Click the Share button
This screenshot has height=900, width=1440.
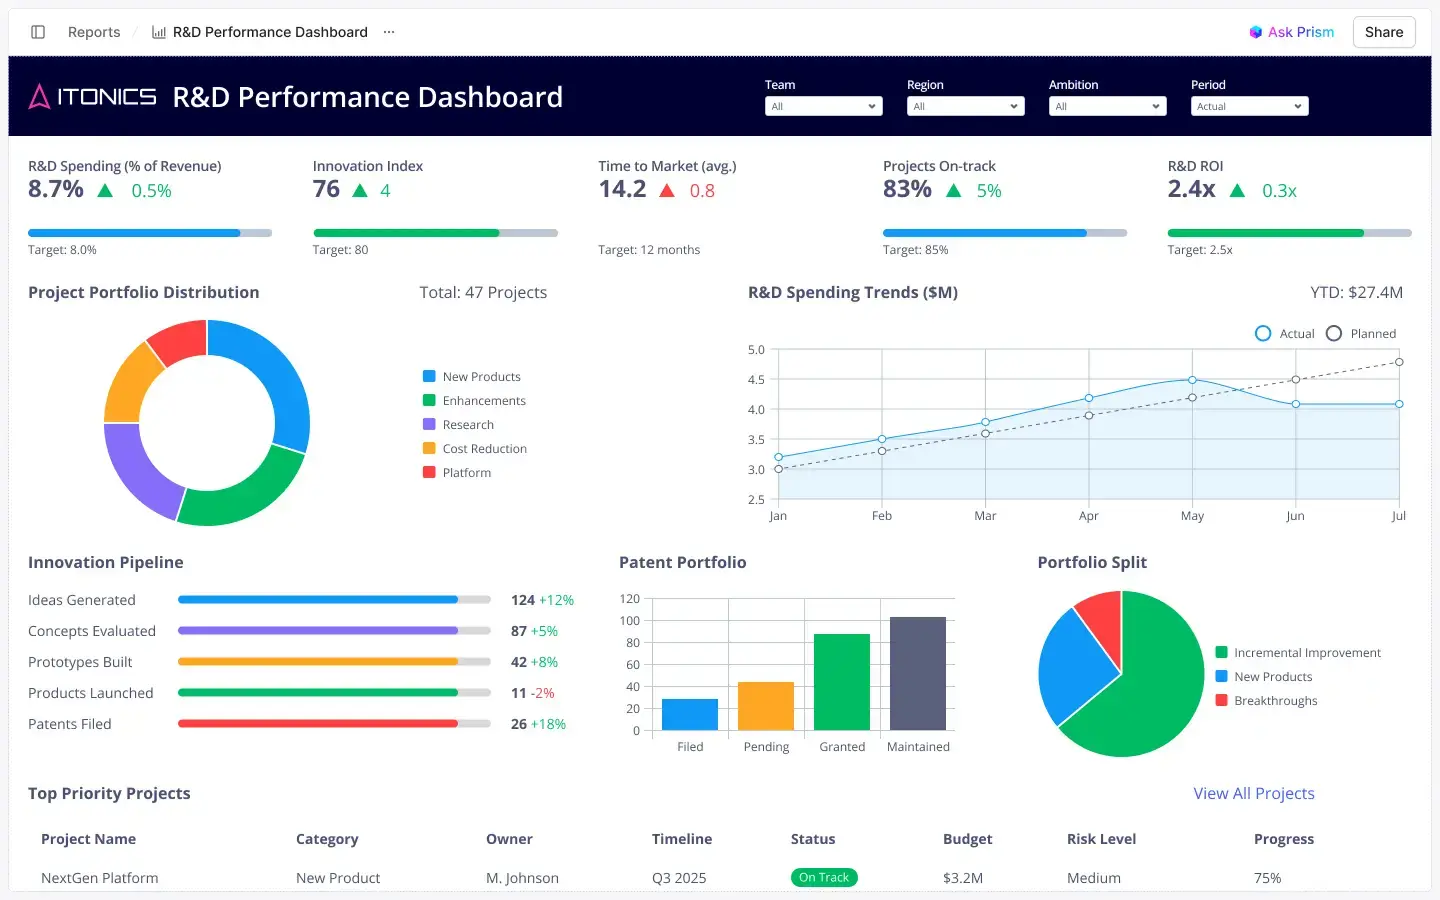pos(1383,31)
